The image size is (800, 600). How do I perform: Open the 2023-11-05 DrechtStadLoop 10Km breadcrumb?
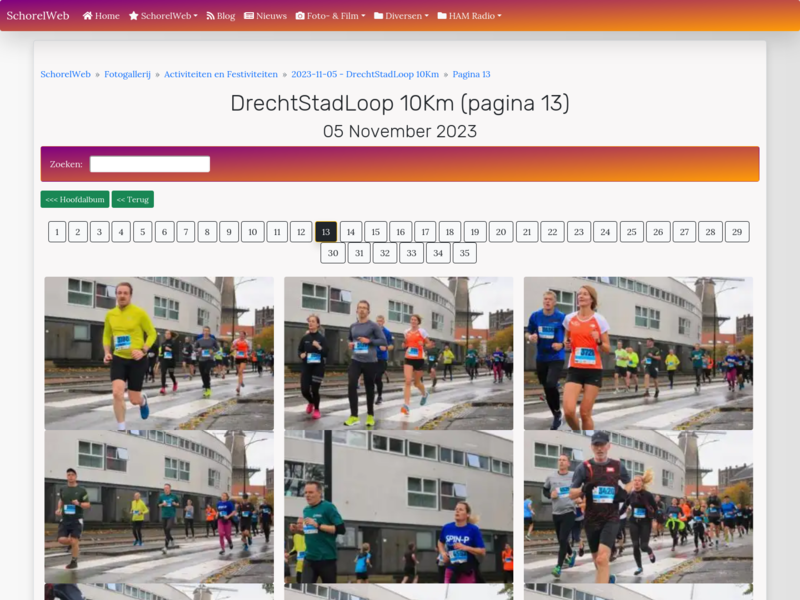365,74
